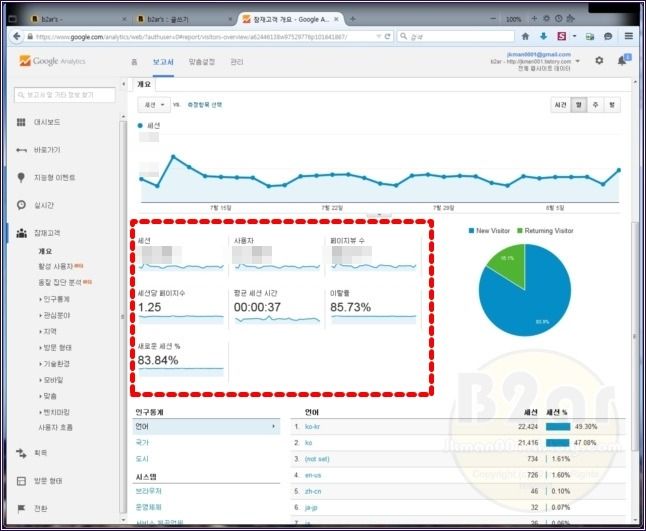Expand the 기술환경 sidebar item
The image size is (646, 531).
point(55,364)
